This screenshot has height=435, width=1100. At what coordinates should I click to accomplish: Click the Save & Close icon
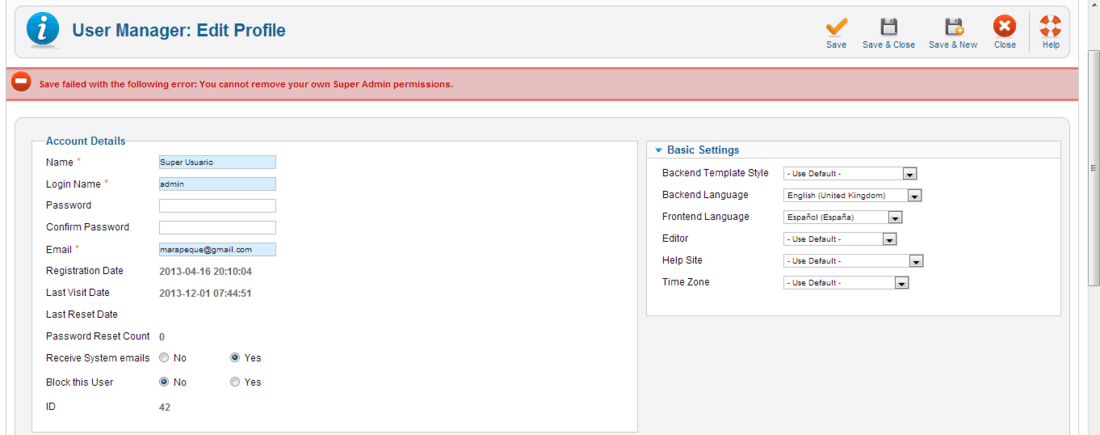tap(888, 28)
